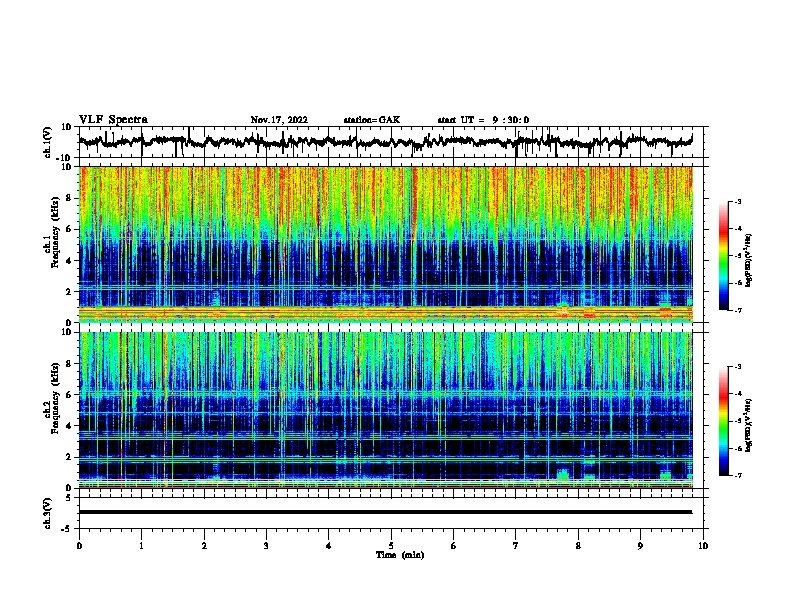792x612 pixels.
Task: Click time-axis tick label "3"
Action: [x=266, y=546]
